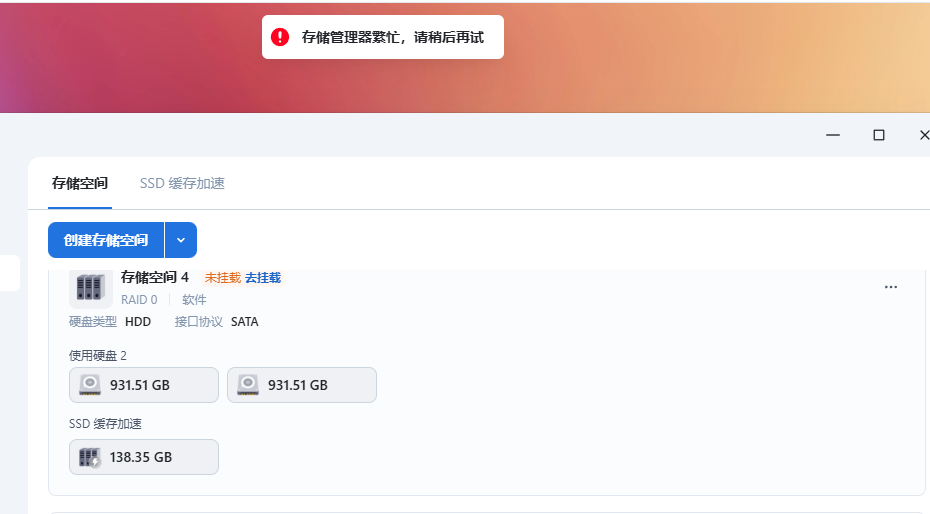Maximize the storage manager window

[879, 135]
